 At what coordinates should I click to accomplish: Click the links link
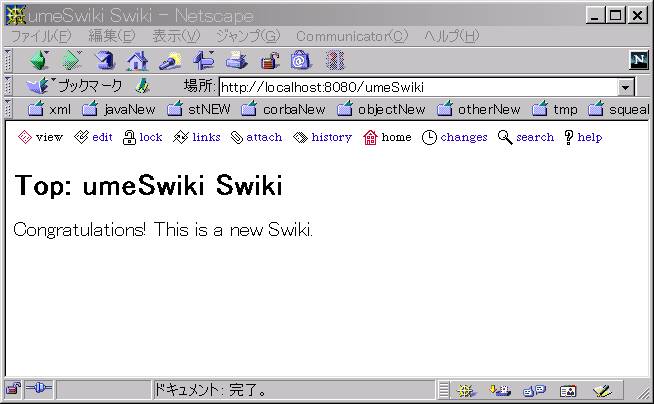pos(206,137)
